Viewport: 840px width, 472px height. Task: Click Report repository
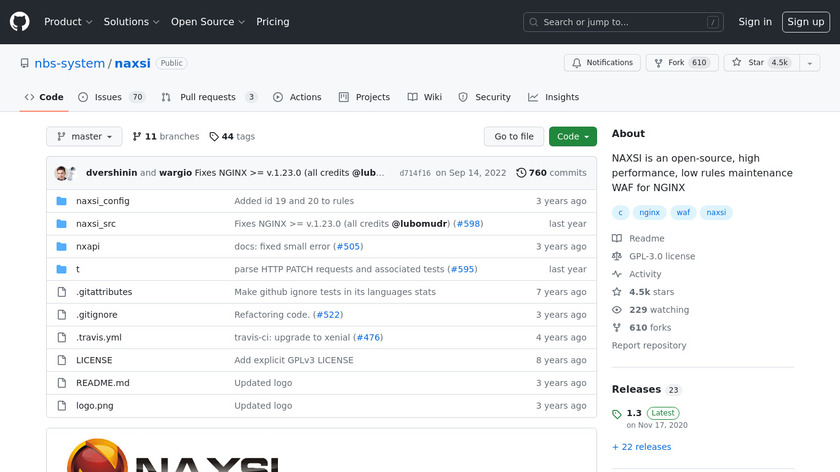point(649,346)
